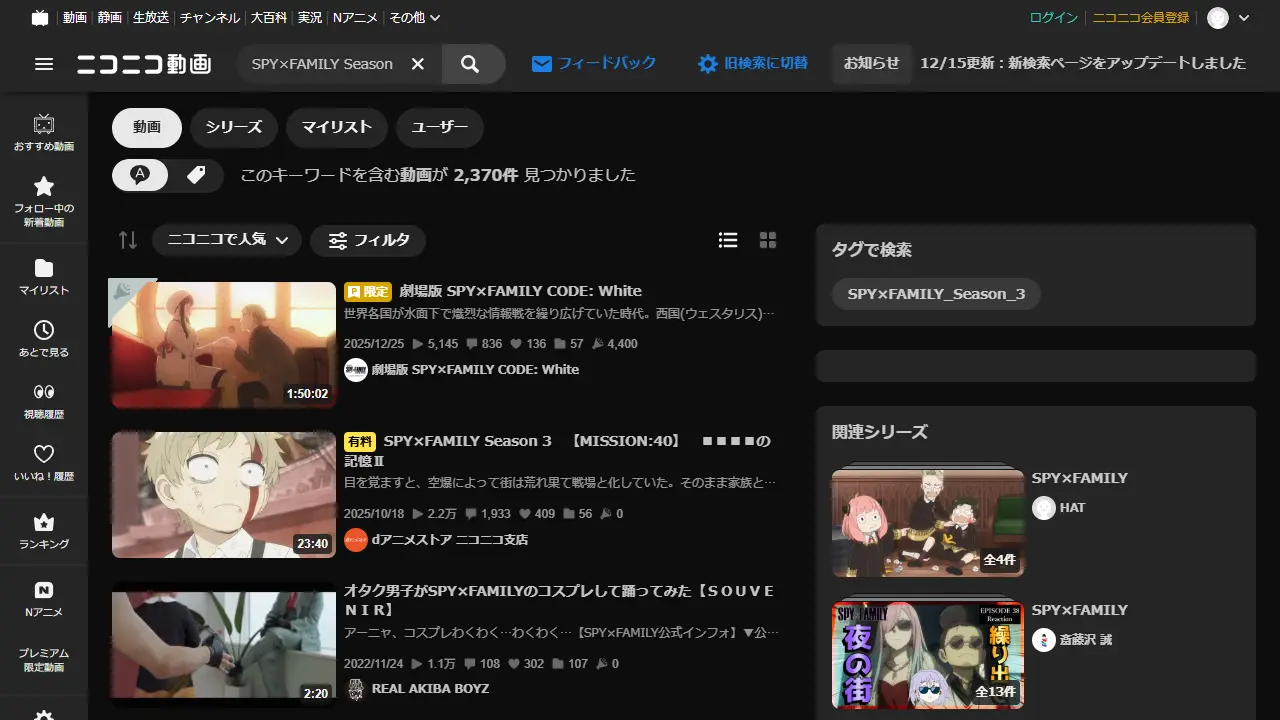Open おすすめ動画 from the left sidebar
Image resolution: width=1280 pixels, height=720 pixels.
tap(43, 130)
